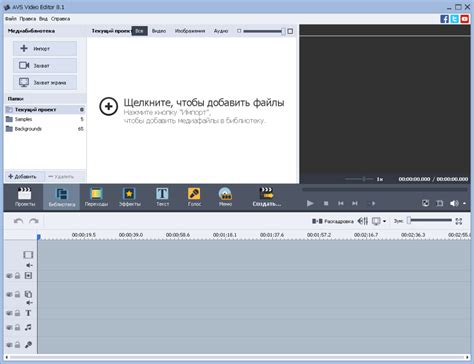Viewport: 474px width, 364px height.
Task: Lock the music track
Action: point(17,327)
